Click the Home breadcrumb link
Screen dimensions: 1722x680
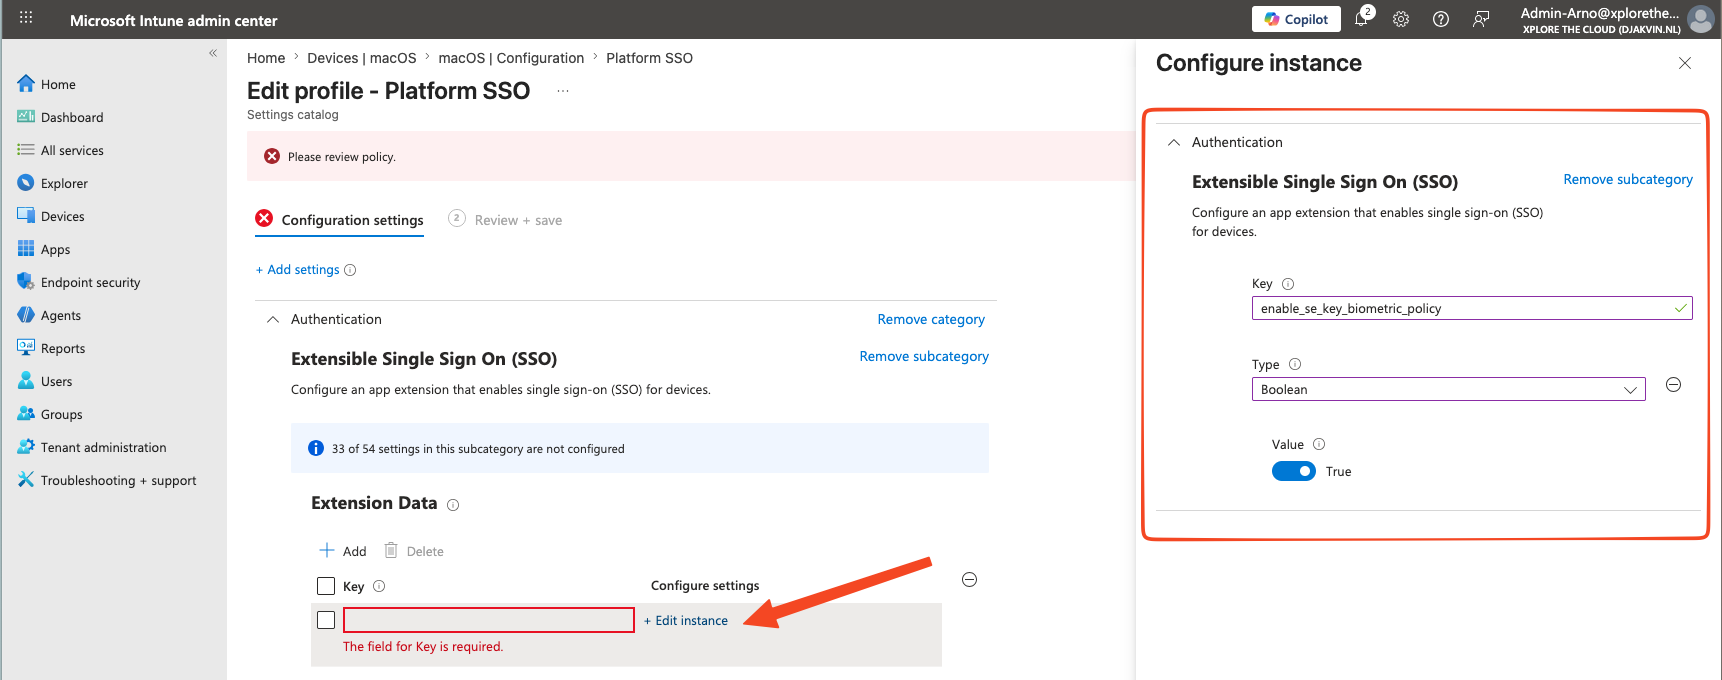pos(266,58)
